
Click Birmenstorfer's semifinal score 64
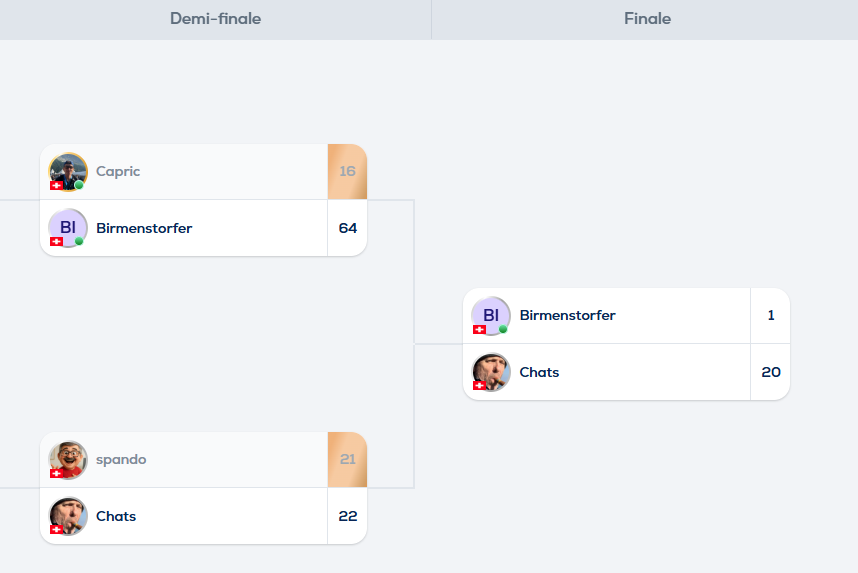click(x=347, y=228)
